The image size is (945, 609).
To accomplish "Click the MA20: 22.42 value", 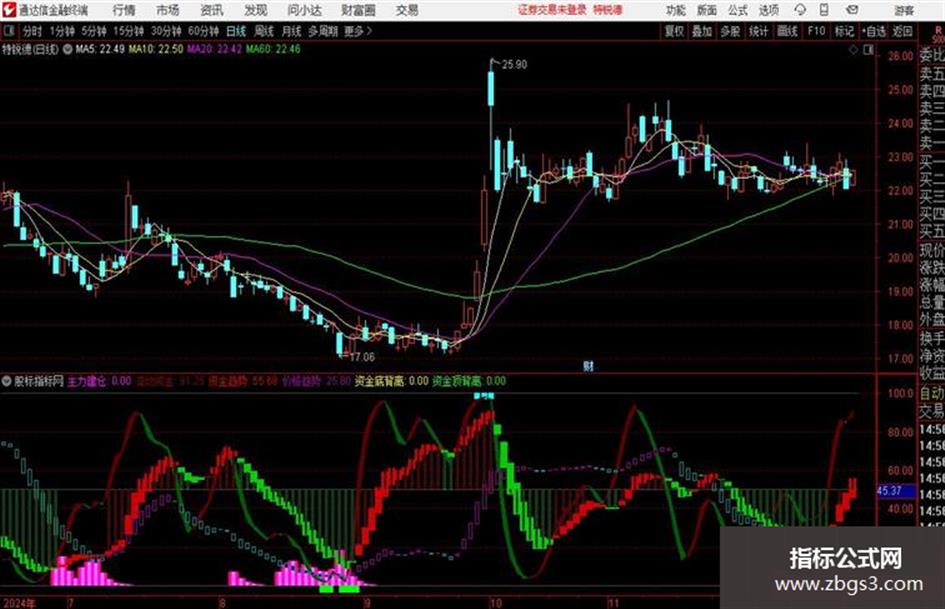I will pos(215,49).
